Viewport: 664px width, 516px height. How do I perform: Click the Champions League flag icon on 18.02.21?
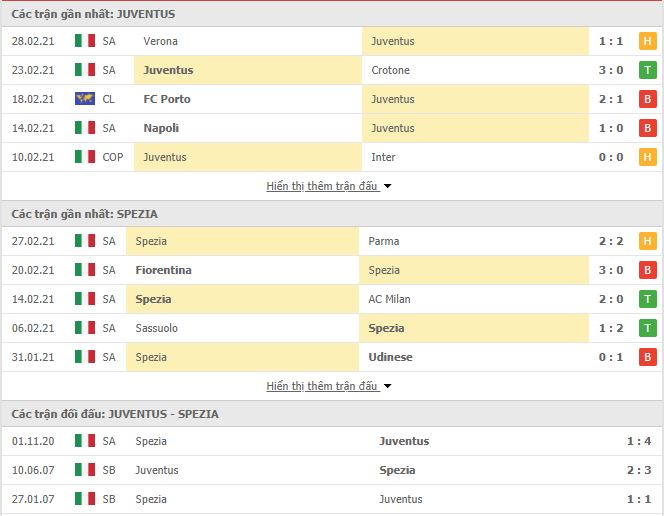coord(85,99)
